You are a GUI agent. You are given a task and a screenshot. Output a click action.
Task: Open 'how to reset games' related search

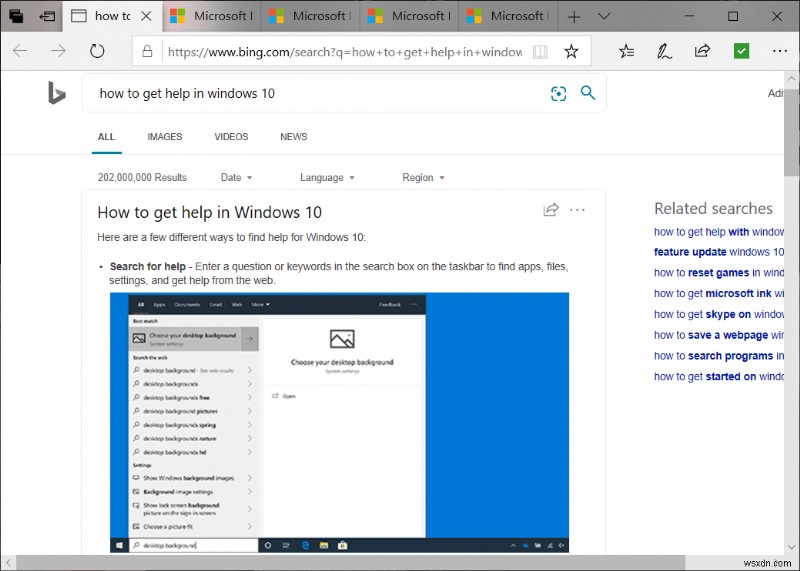tap(718, 273)
